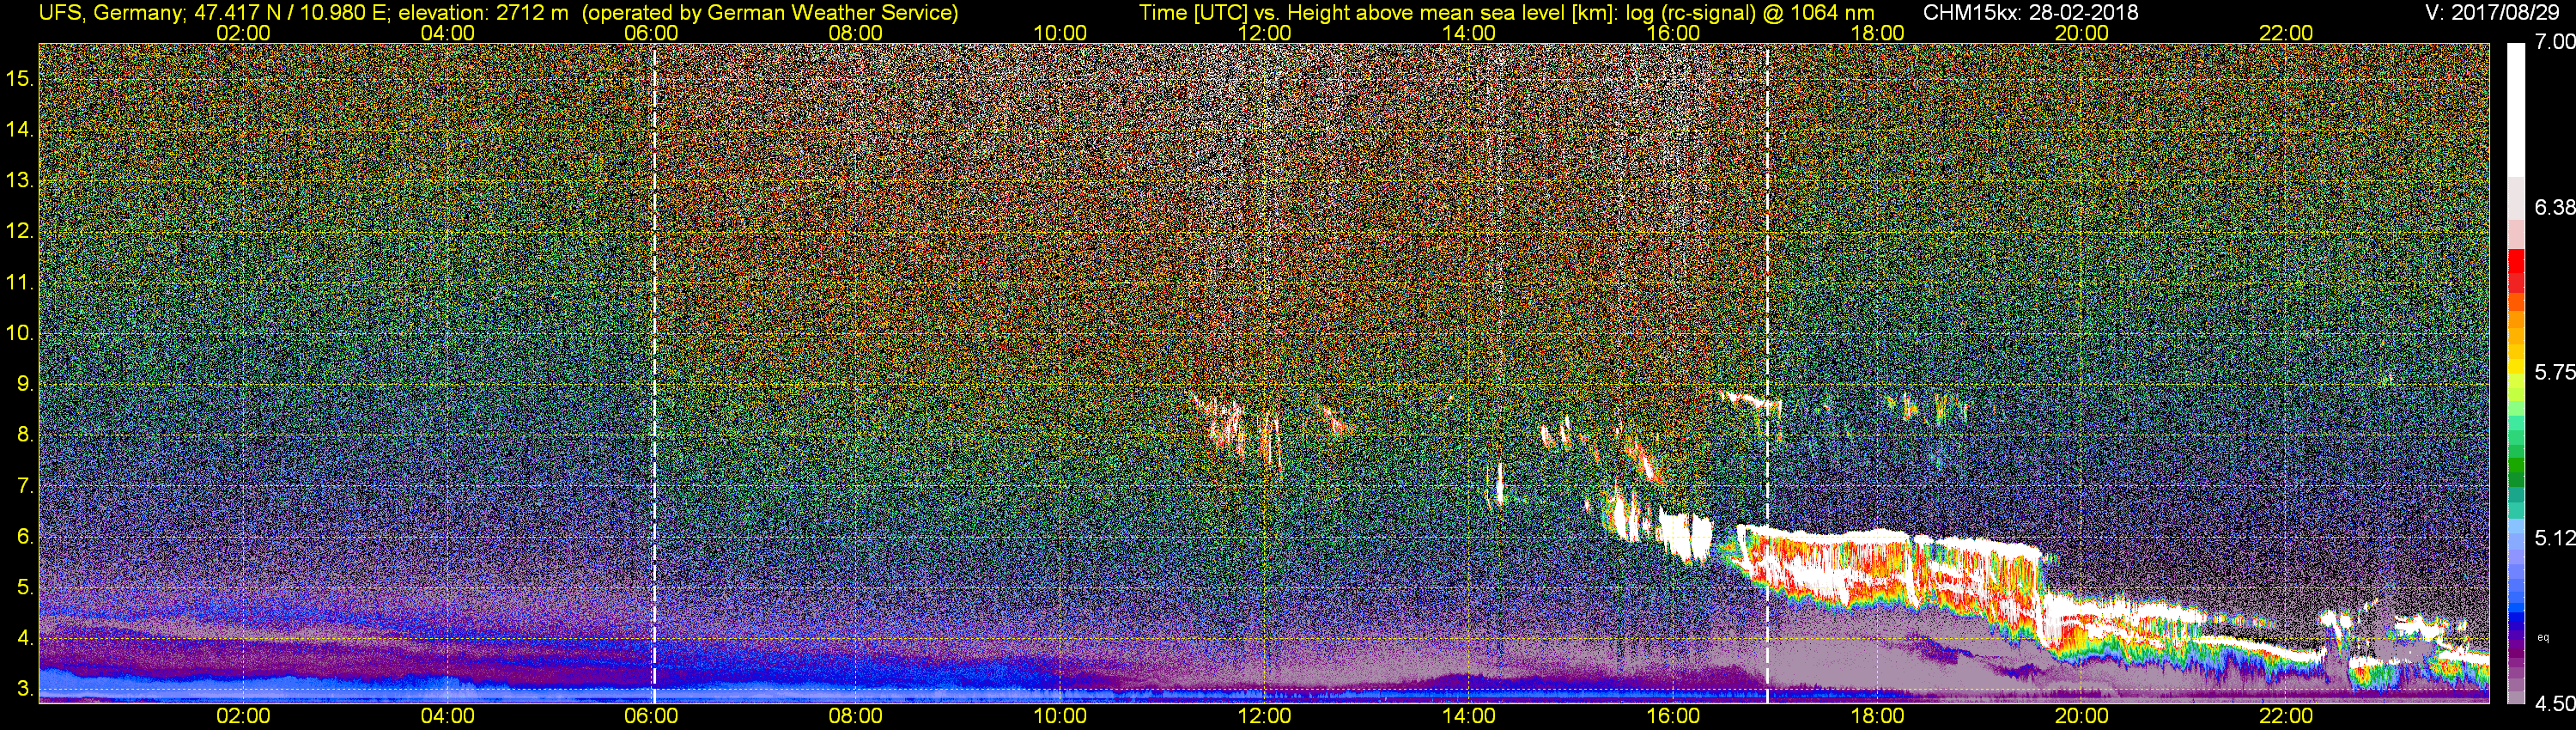Viewport: 2576px width, 730px height.
Task: Click '12:00' on the bottom time axis
Action: click(x=1264, y=716)
